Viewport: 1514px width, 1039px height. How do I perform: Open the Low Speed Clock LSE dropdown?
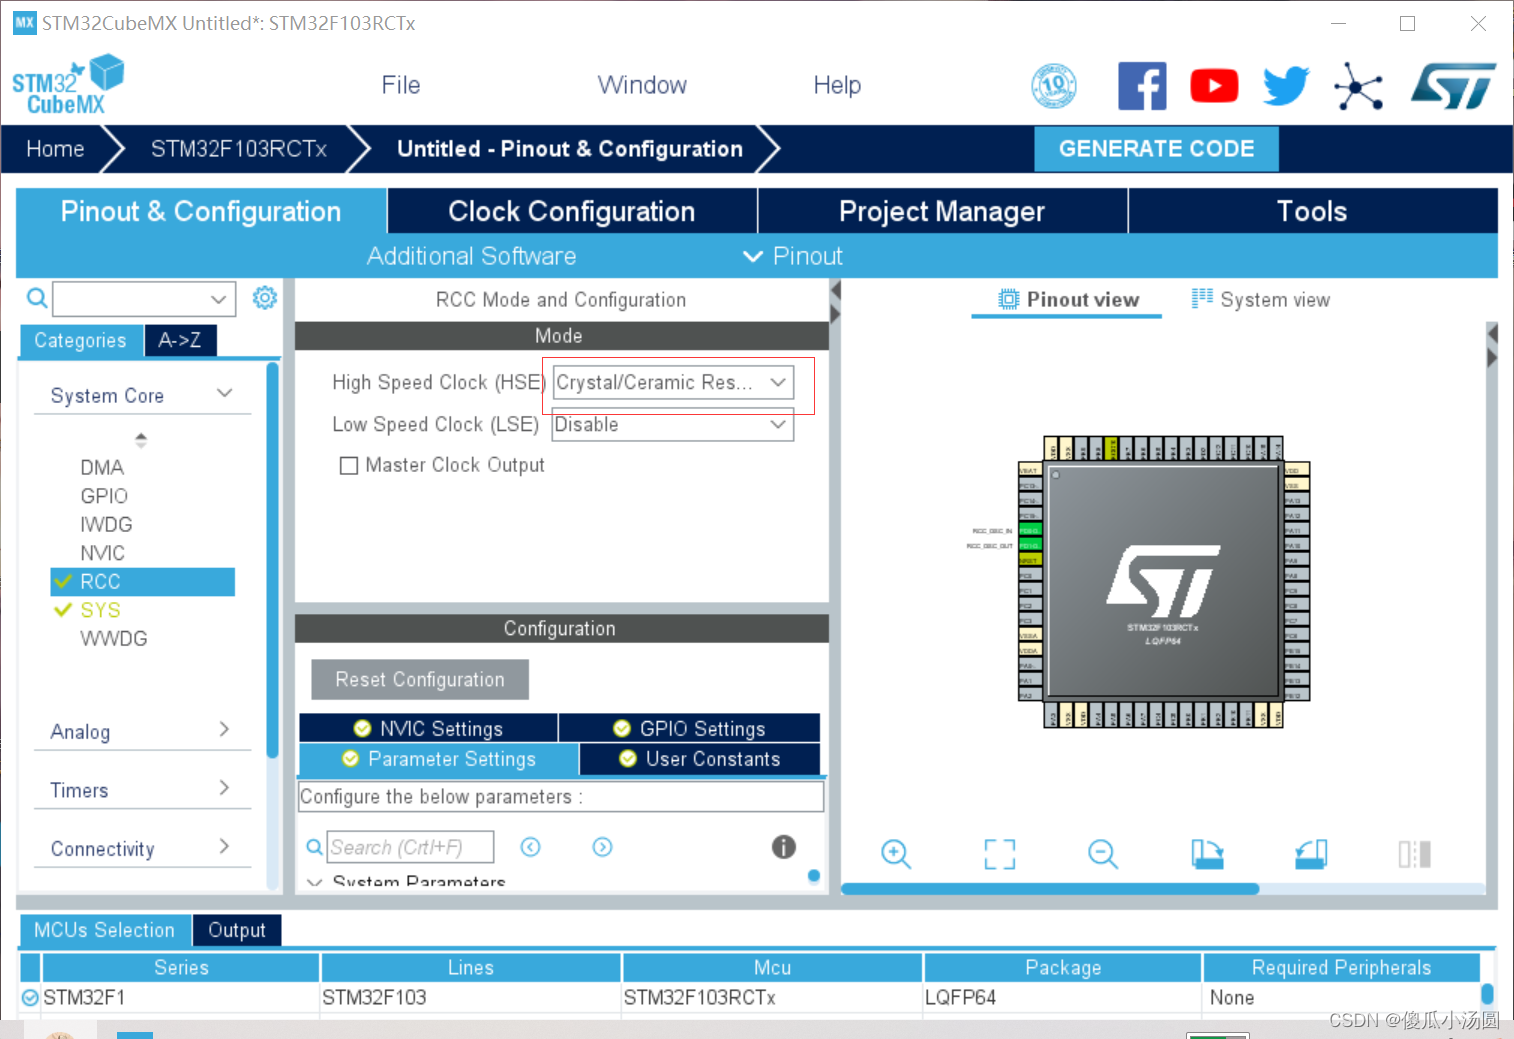(777, 424)
